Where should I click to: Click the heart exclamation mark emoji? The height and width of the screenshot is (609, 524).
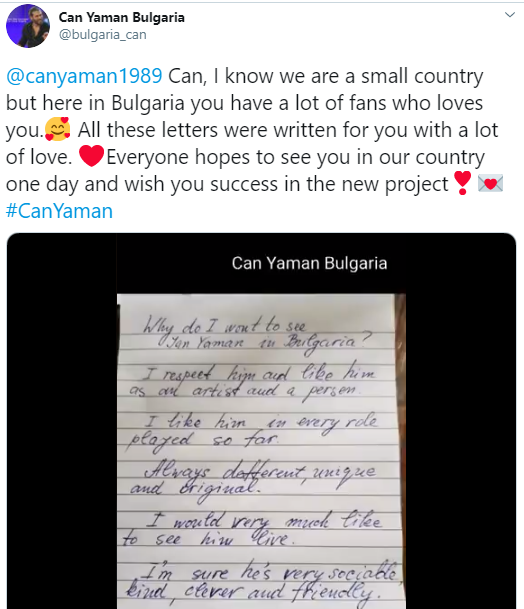coord(462,183)
